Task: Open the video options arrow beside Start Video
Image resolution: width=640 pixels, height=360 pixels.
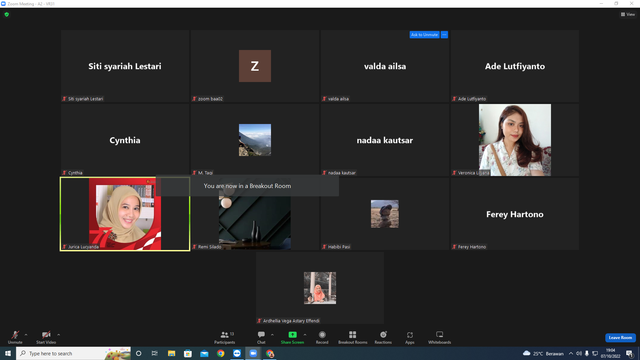Action: pos(59,335)
